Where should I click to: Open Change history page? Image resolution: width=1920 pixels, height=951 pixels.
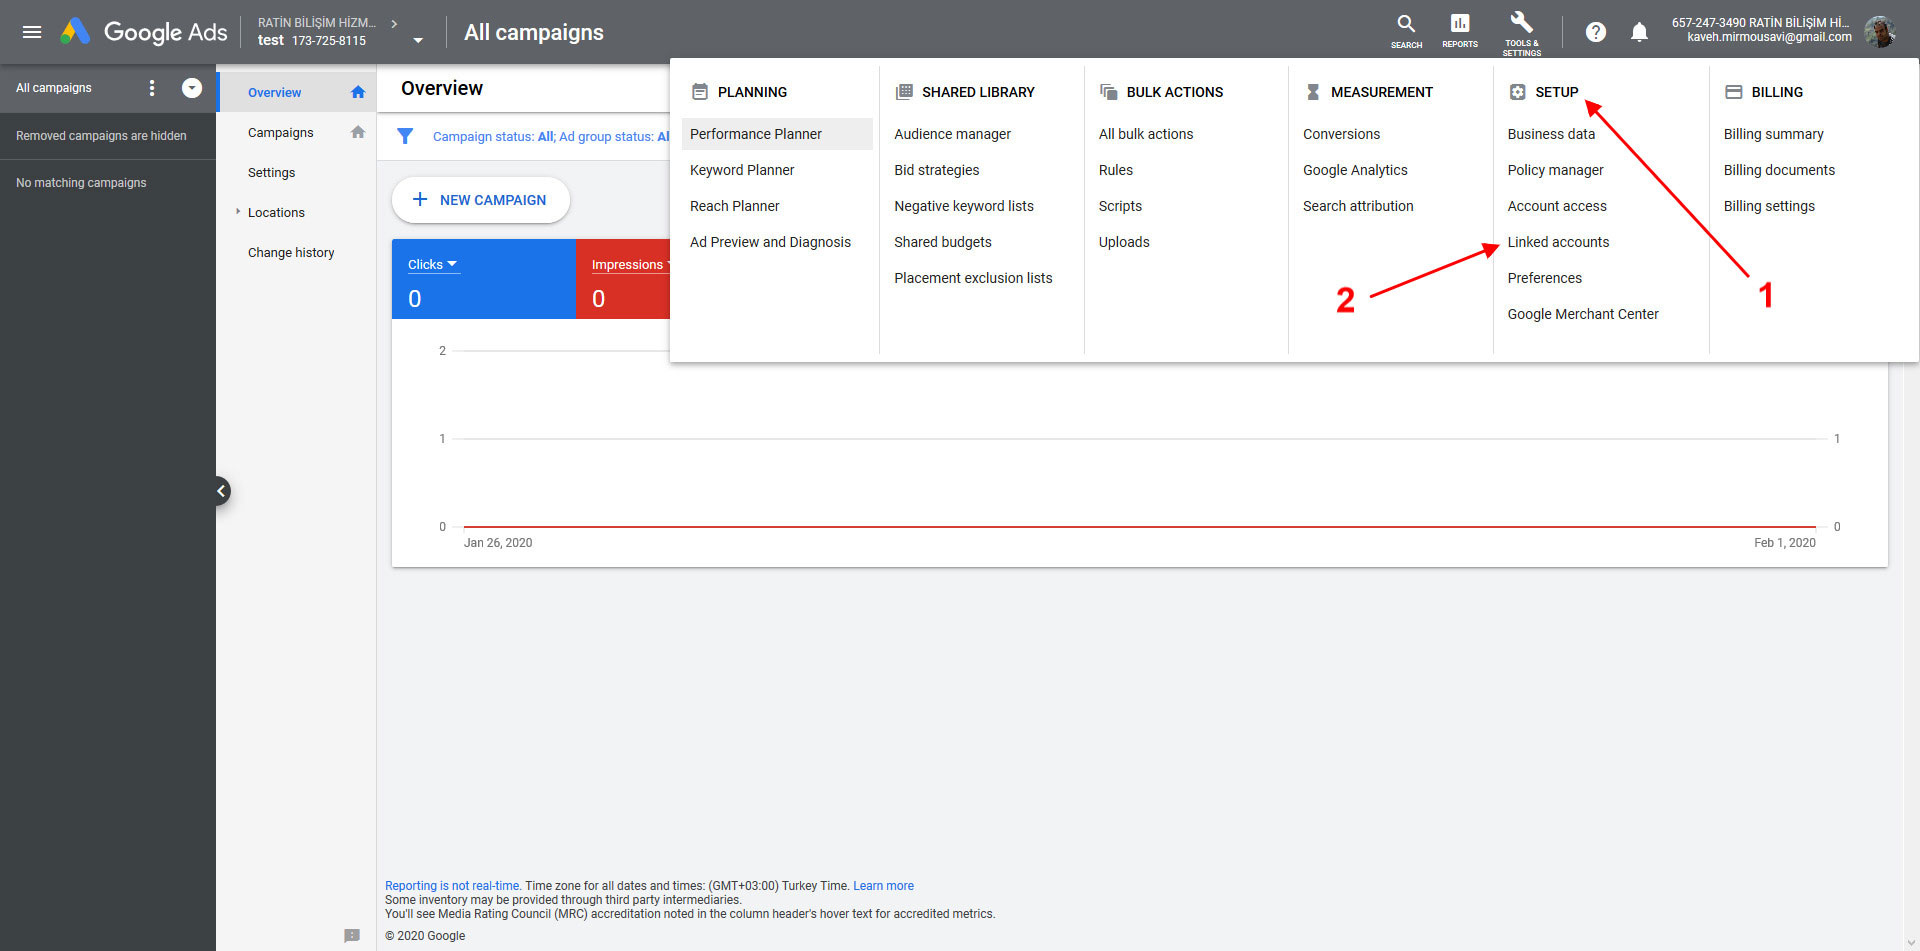coord(291,252)
